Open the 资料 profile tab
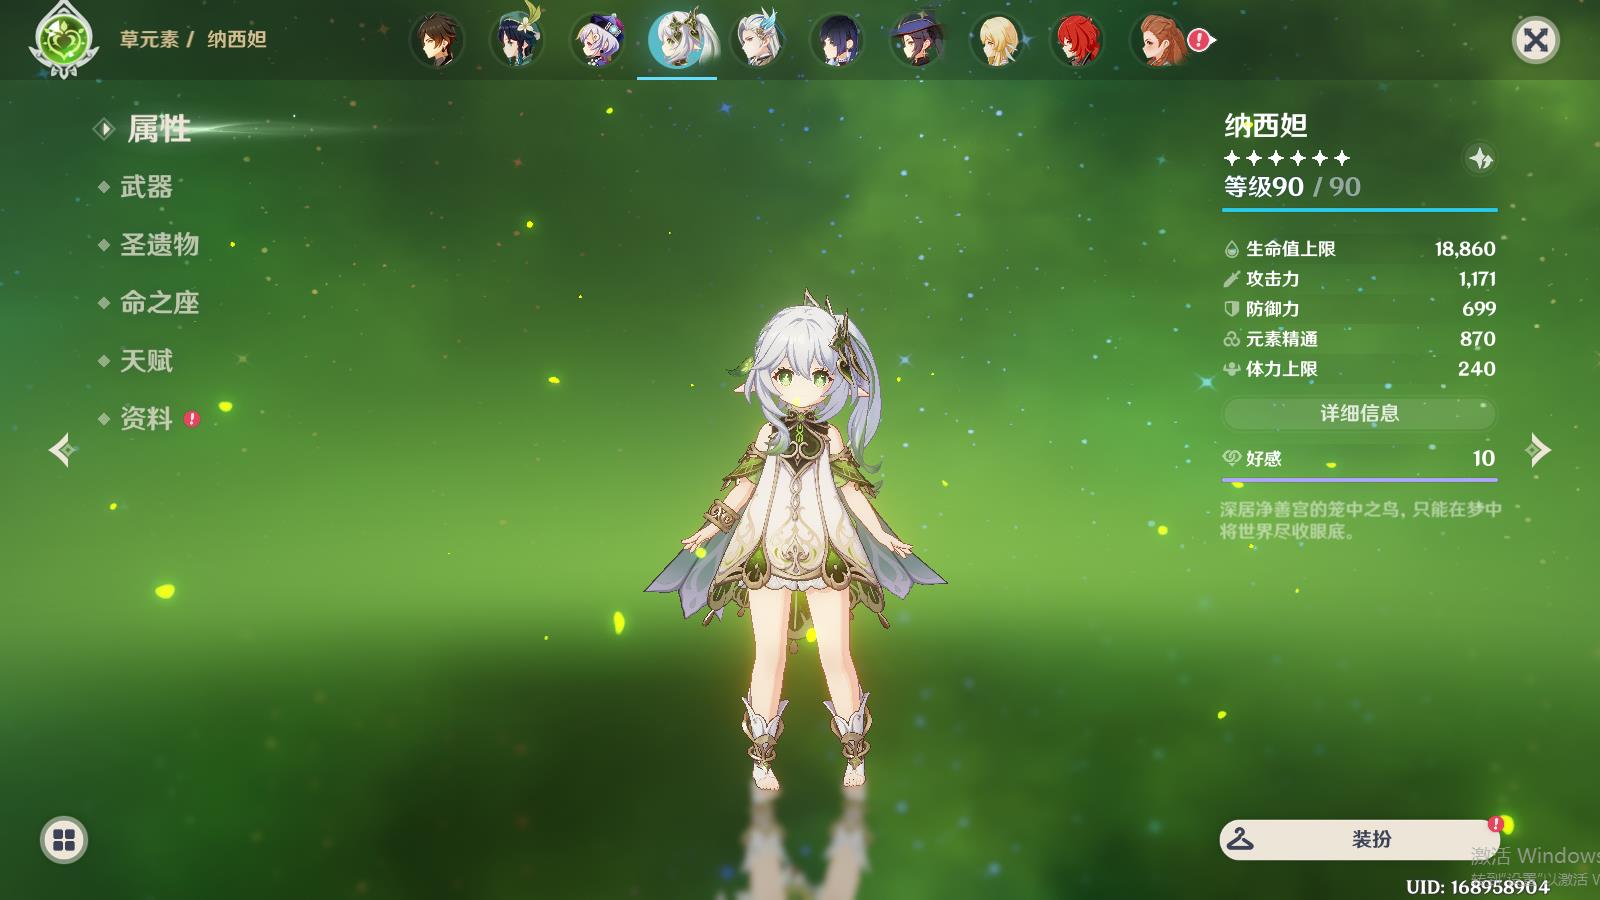The image size is (1600, 900). [146, 419]
